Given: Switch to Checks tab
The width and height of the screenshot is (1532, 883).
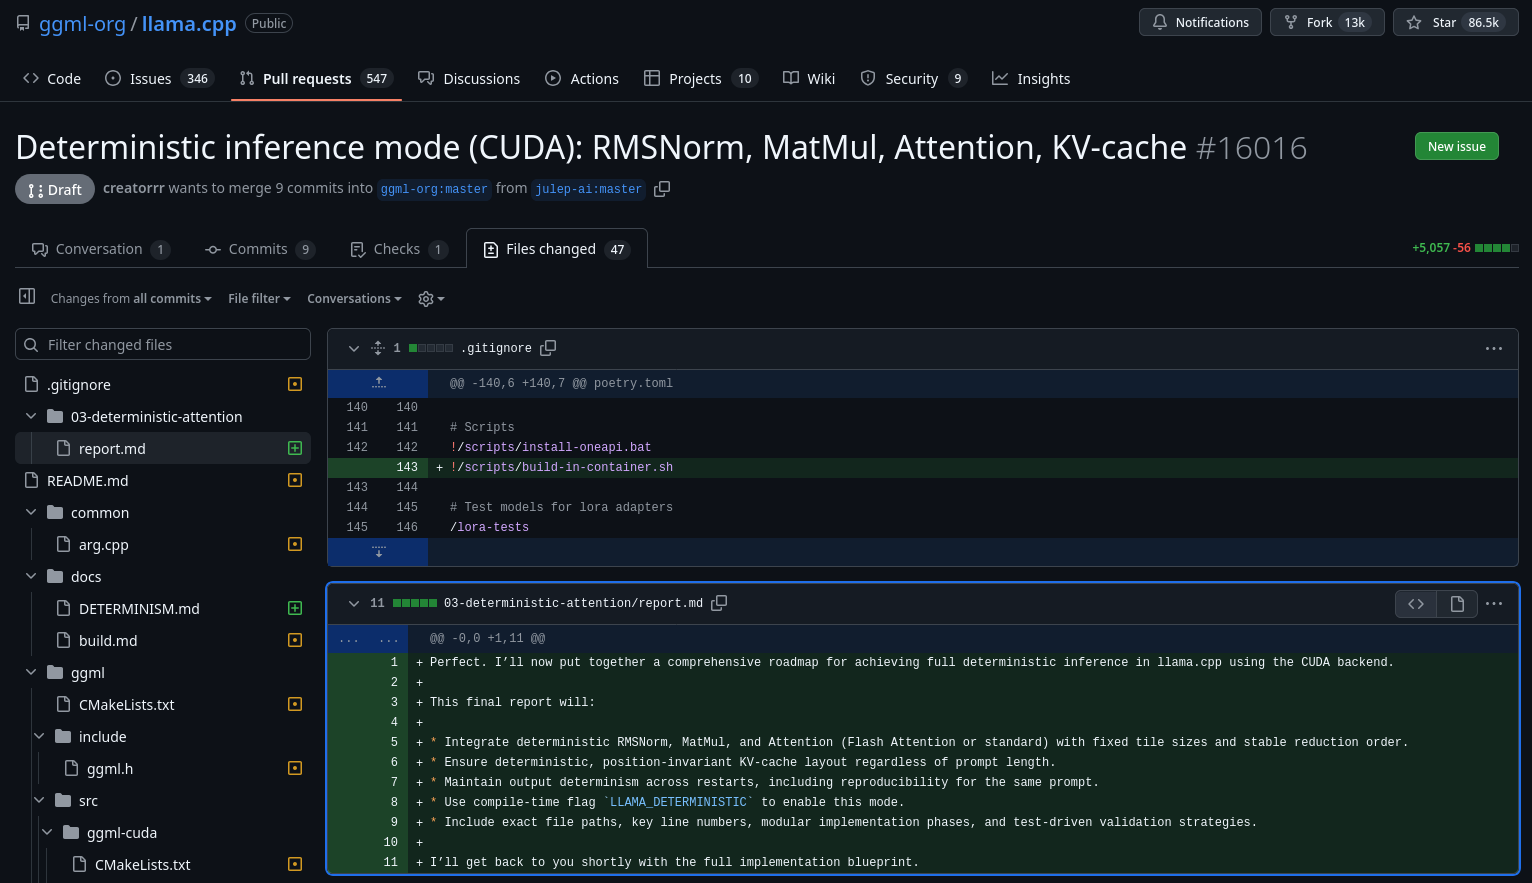Looking at the screenshot, I should tap(399, 249).
